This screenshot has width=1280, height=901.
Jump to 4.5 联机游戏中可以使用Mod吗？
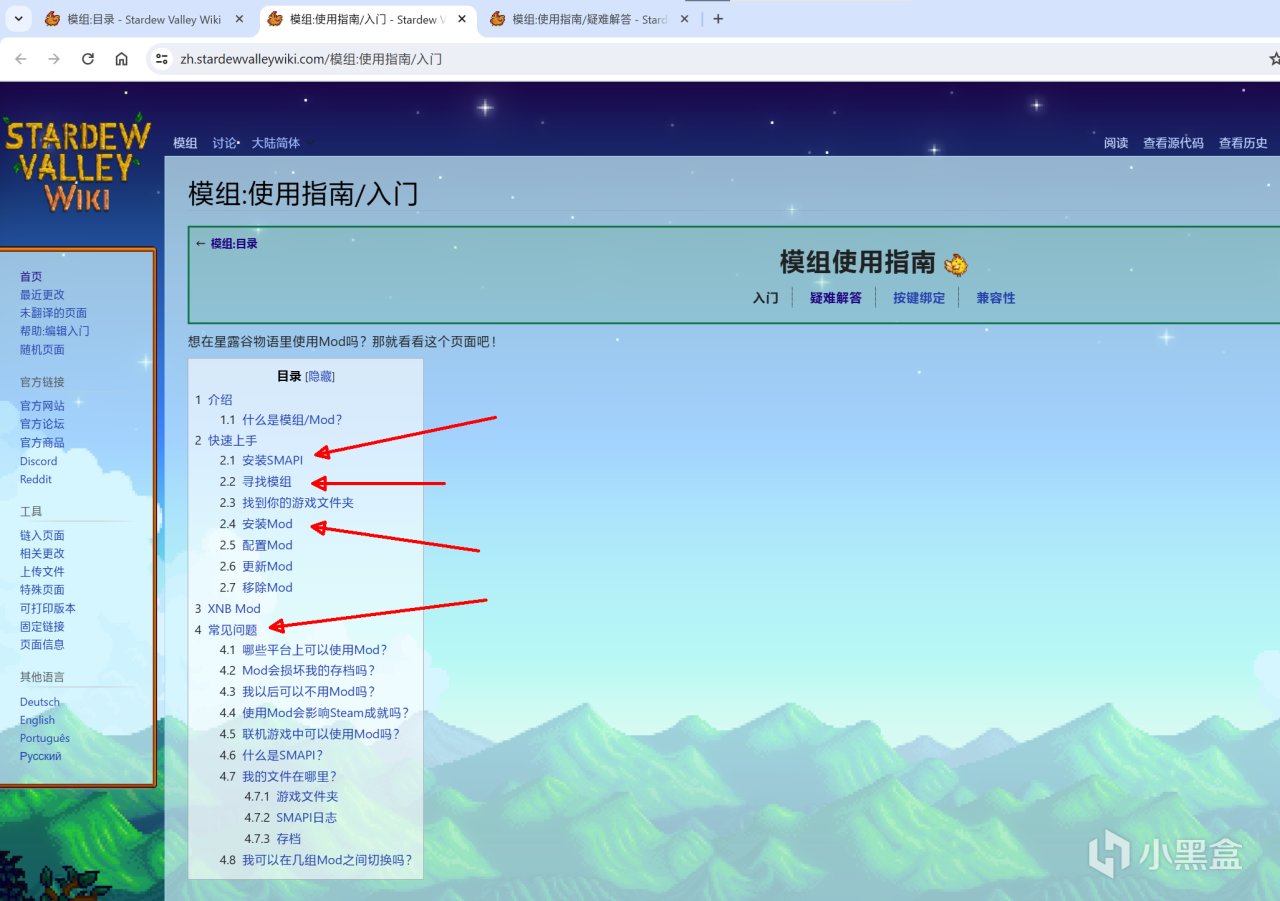(x=310, y=734)
